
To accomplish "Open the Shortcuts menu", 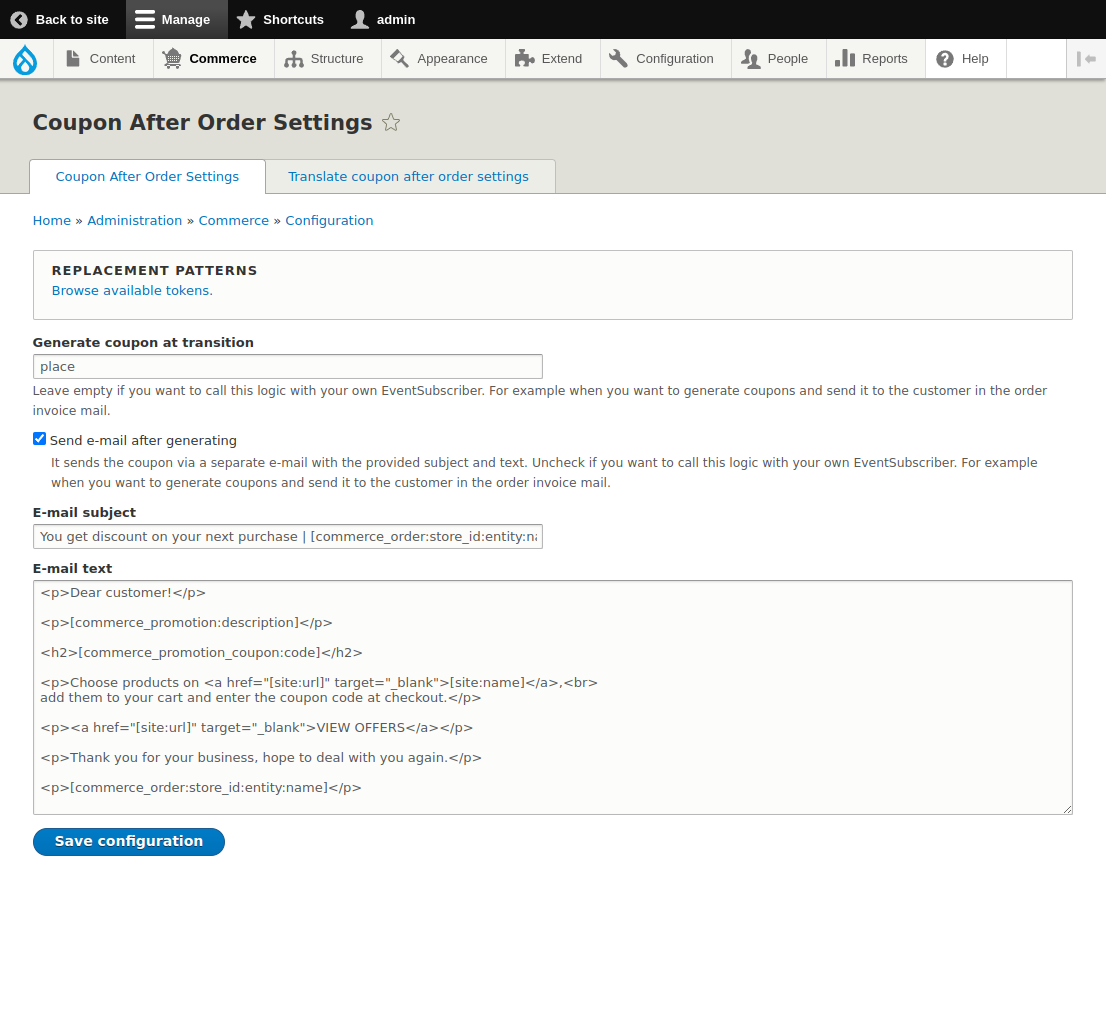I will pos(280,19).
